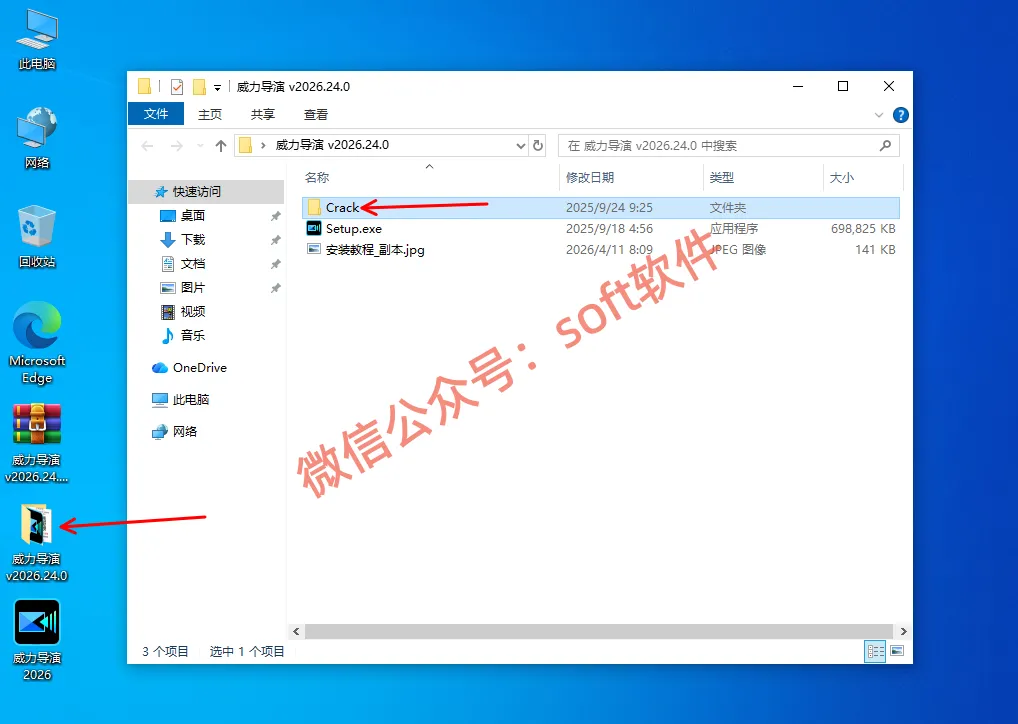
Task: Launch Microsoft Edge from the desktop
Action: click(37, 343)
